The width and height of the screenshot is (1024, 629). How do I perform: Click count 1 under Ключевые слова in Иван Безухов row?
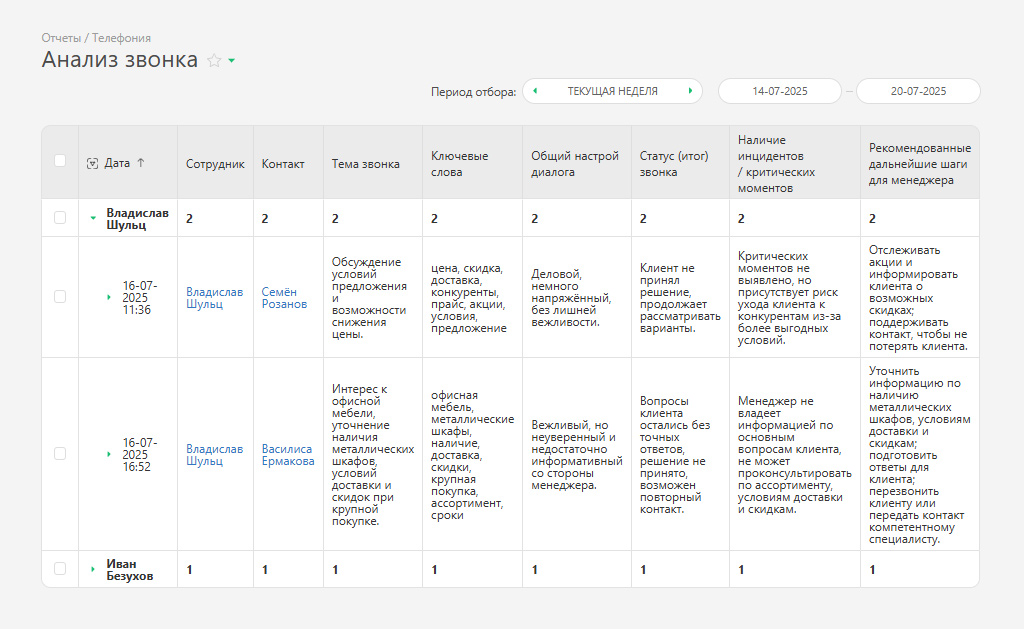(434, 570)
